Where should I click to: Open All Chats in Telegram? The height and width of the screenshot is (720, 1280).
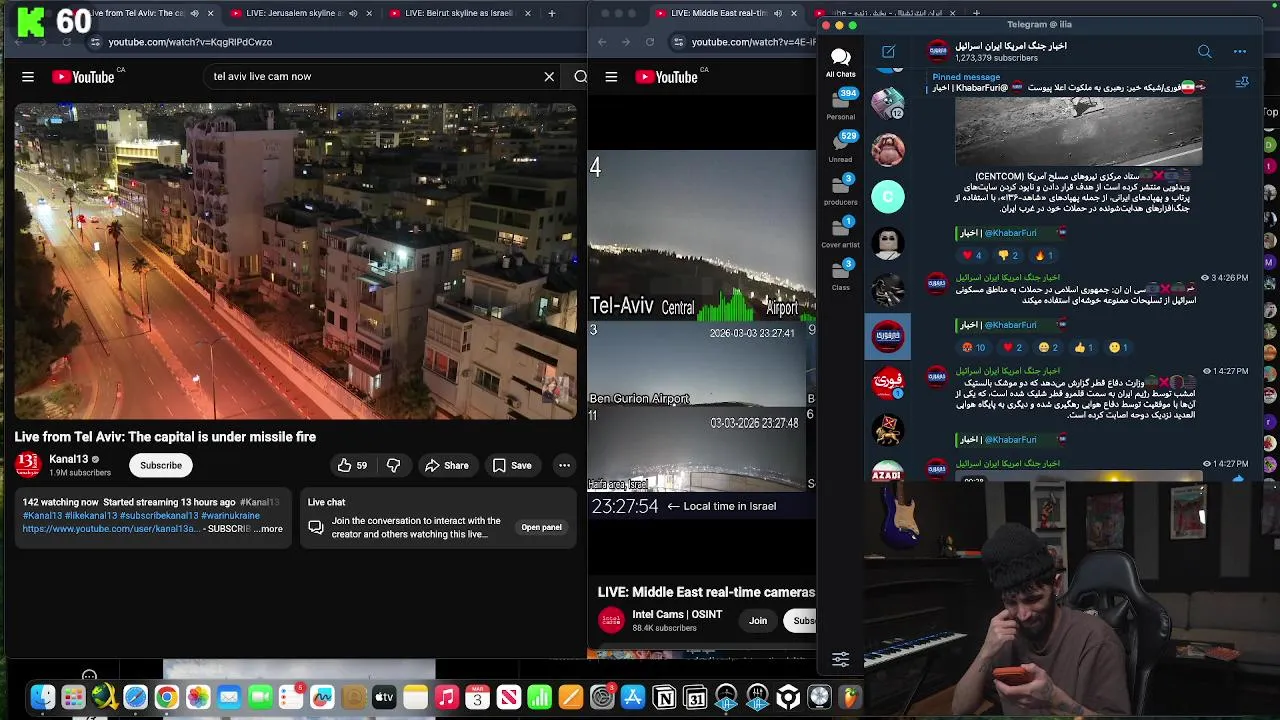840,62
